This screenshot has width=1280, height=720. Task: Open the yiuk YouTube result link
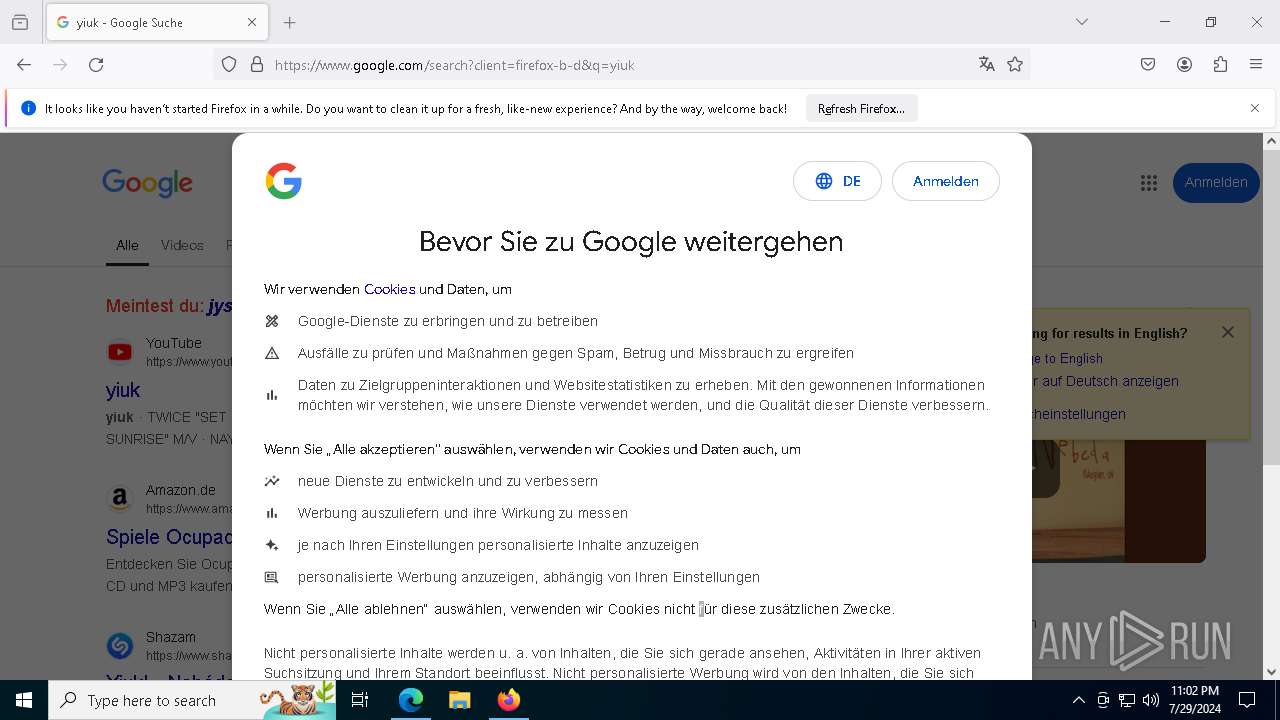(123, 390)
